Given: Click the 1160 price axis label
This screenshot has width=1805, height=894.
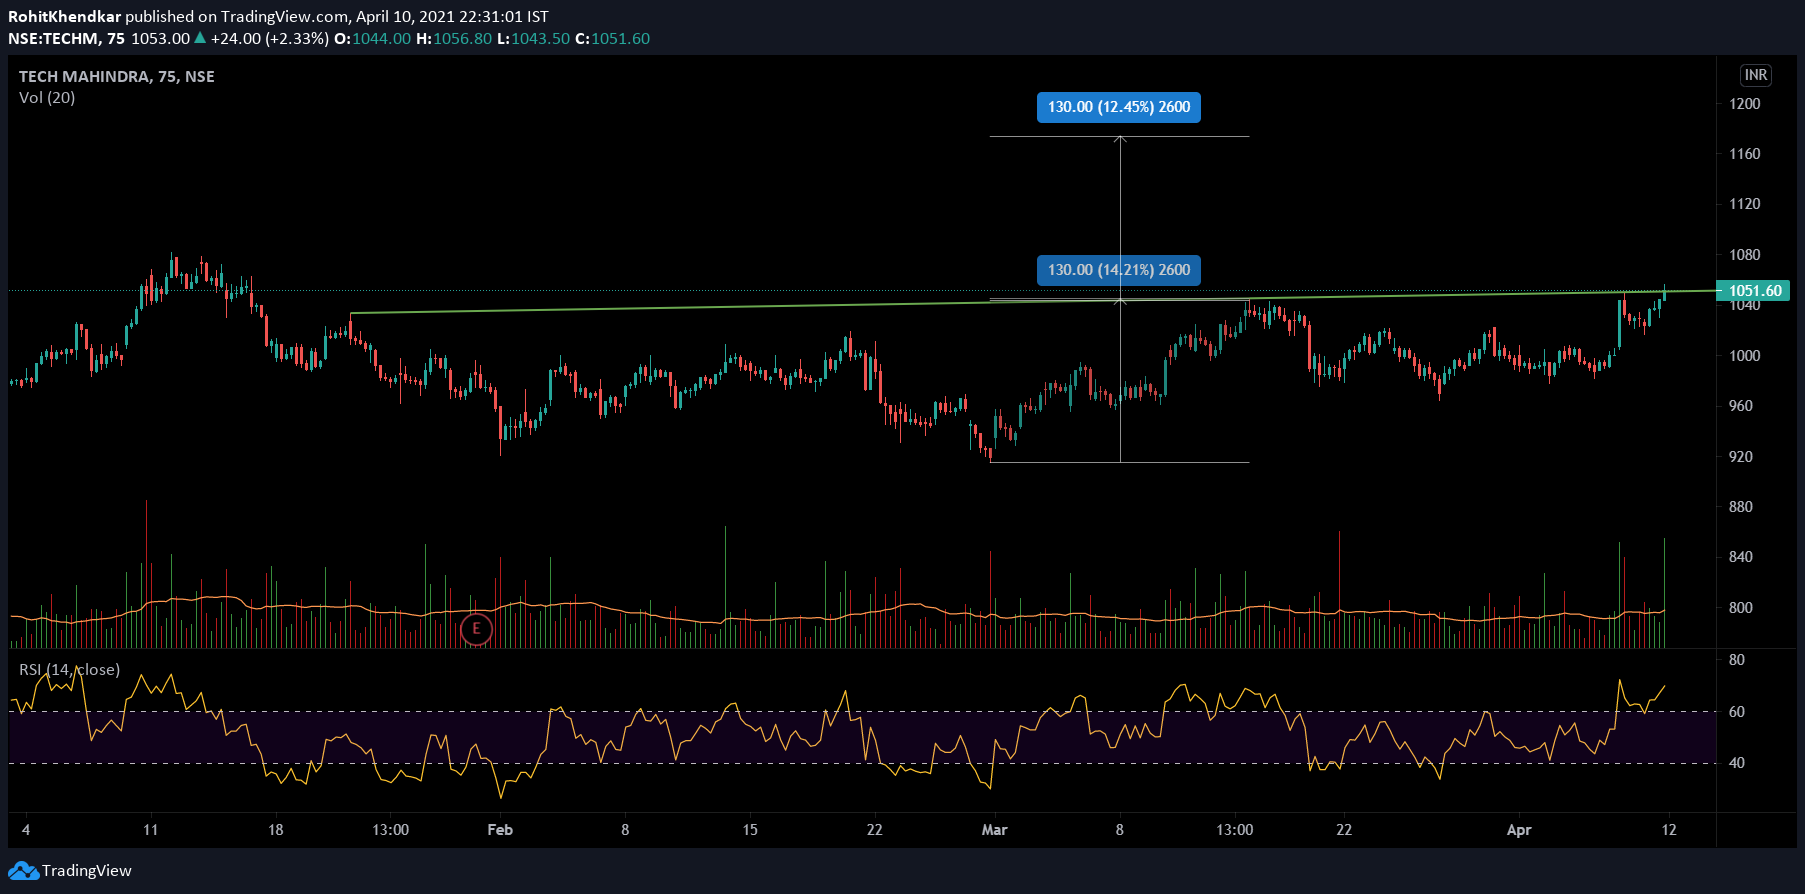Looking at the screenshot, I should click(x=1745, y=154).
